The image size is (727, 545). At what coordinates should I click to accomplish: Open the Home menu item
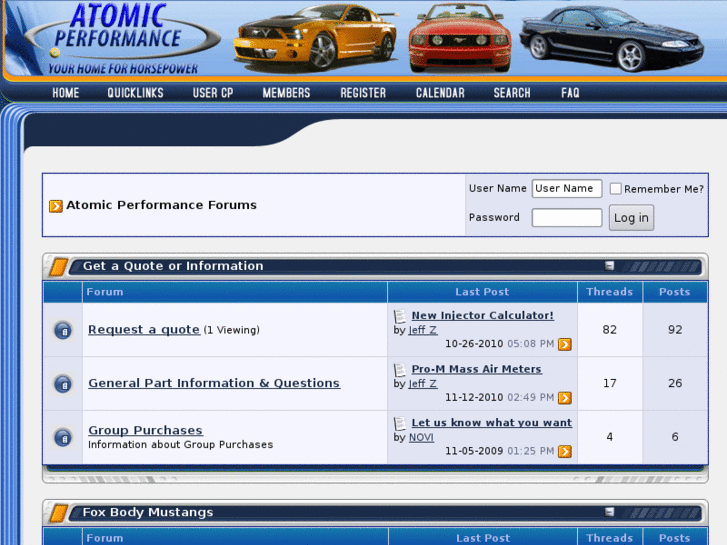(x=66, y=93)
